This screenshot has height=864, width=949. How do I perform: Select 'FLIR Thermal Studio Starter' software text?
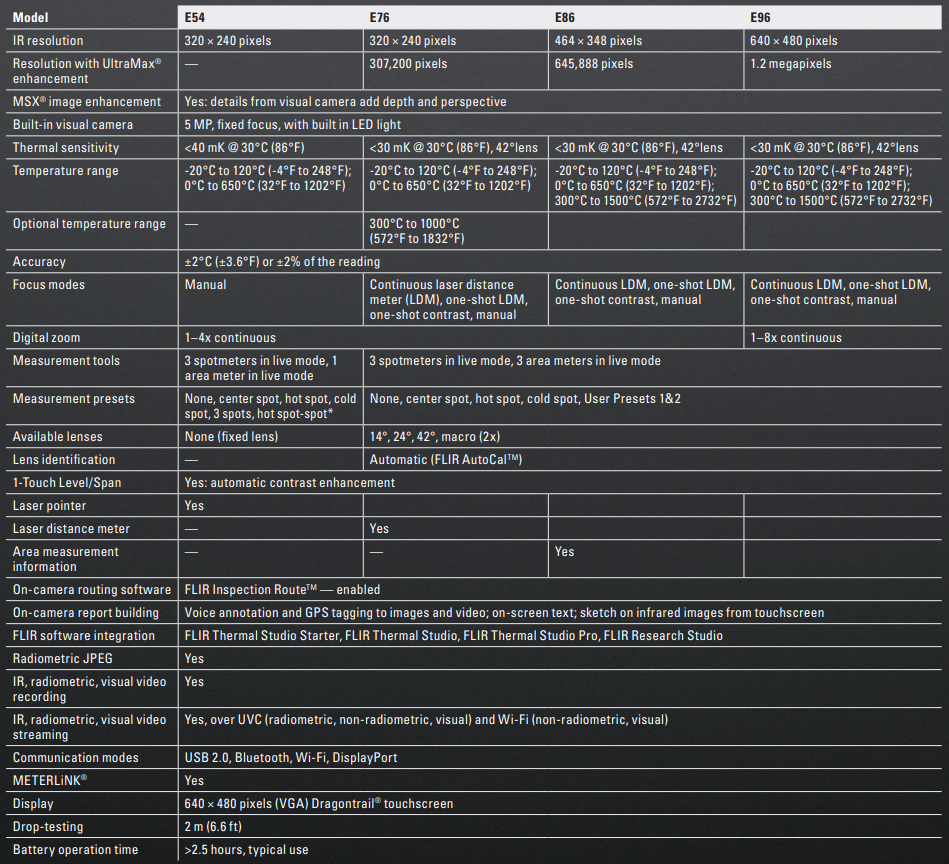coord(263,636)
